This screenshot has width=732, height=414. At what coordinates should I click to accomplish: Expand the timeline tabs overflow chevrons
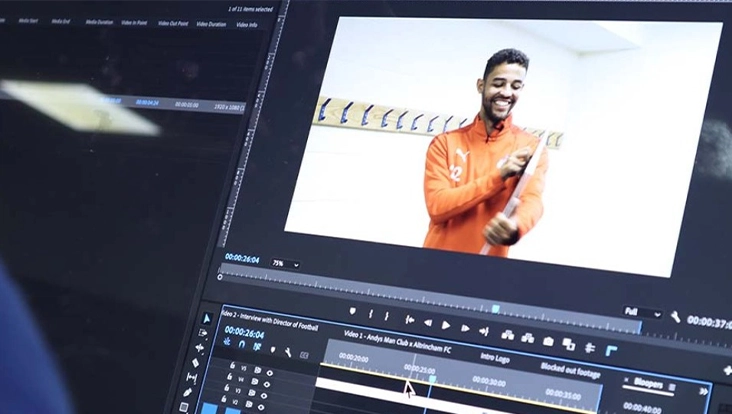pos(704,392)
